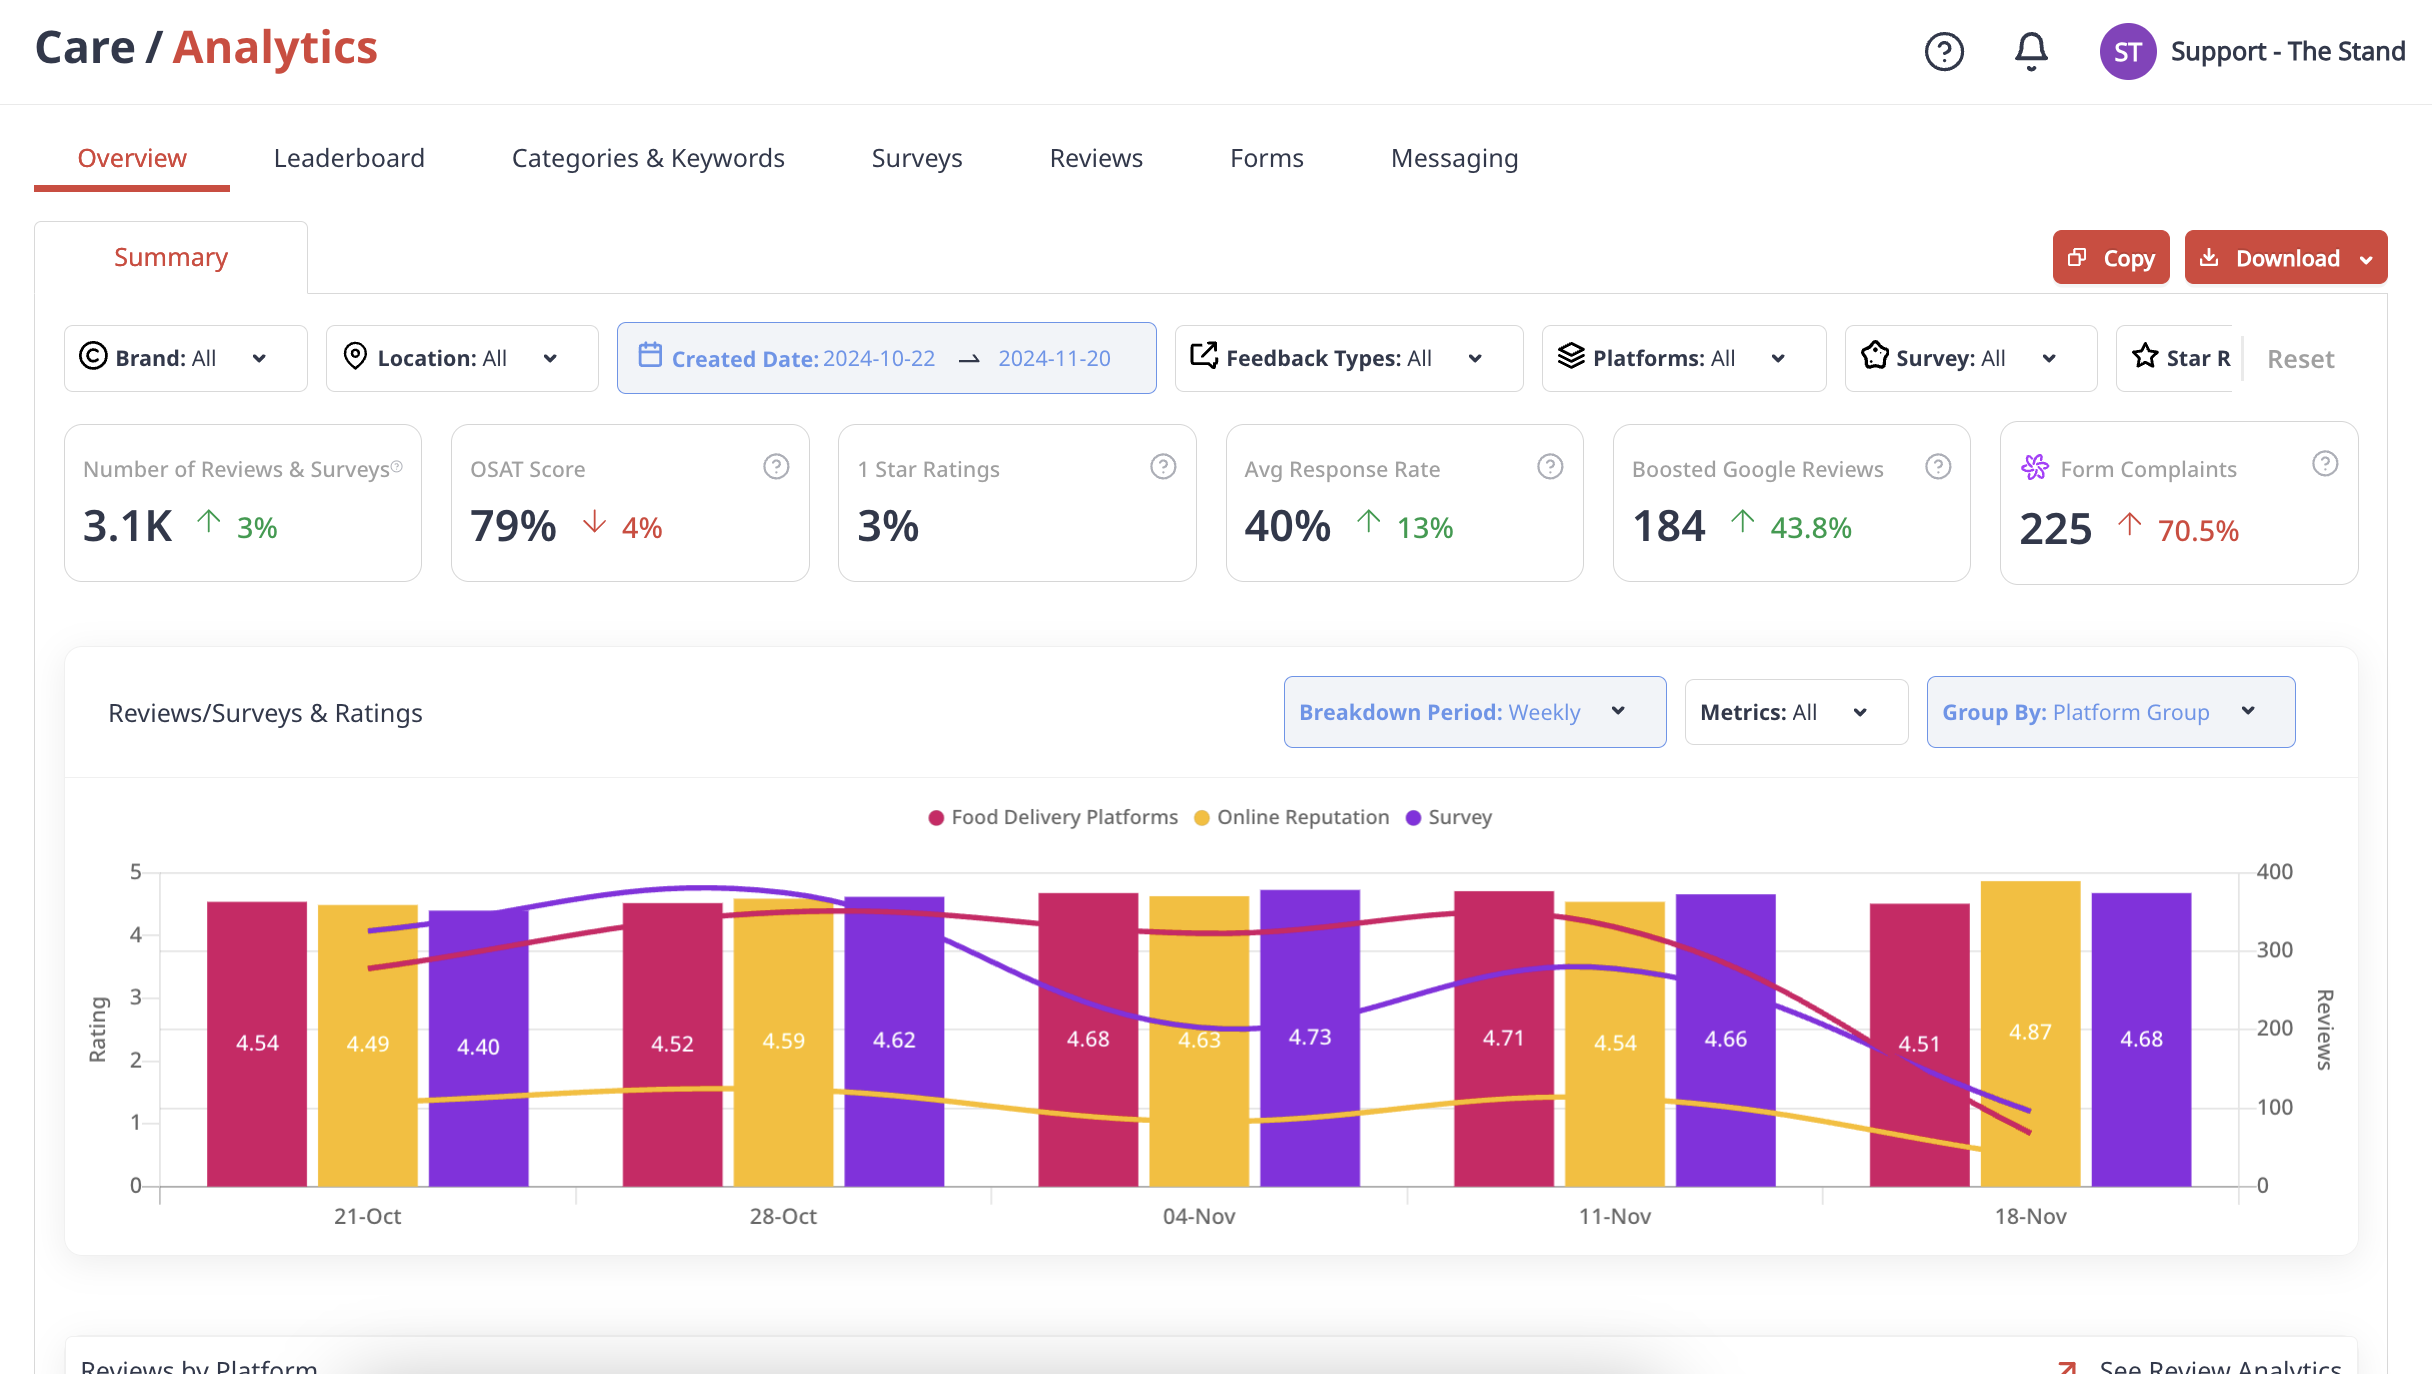The image size is (2432, 1374).
Task: Open the Breakdown Period Weekly dropdown
Action: [x=1475, y=712]
